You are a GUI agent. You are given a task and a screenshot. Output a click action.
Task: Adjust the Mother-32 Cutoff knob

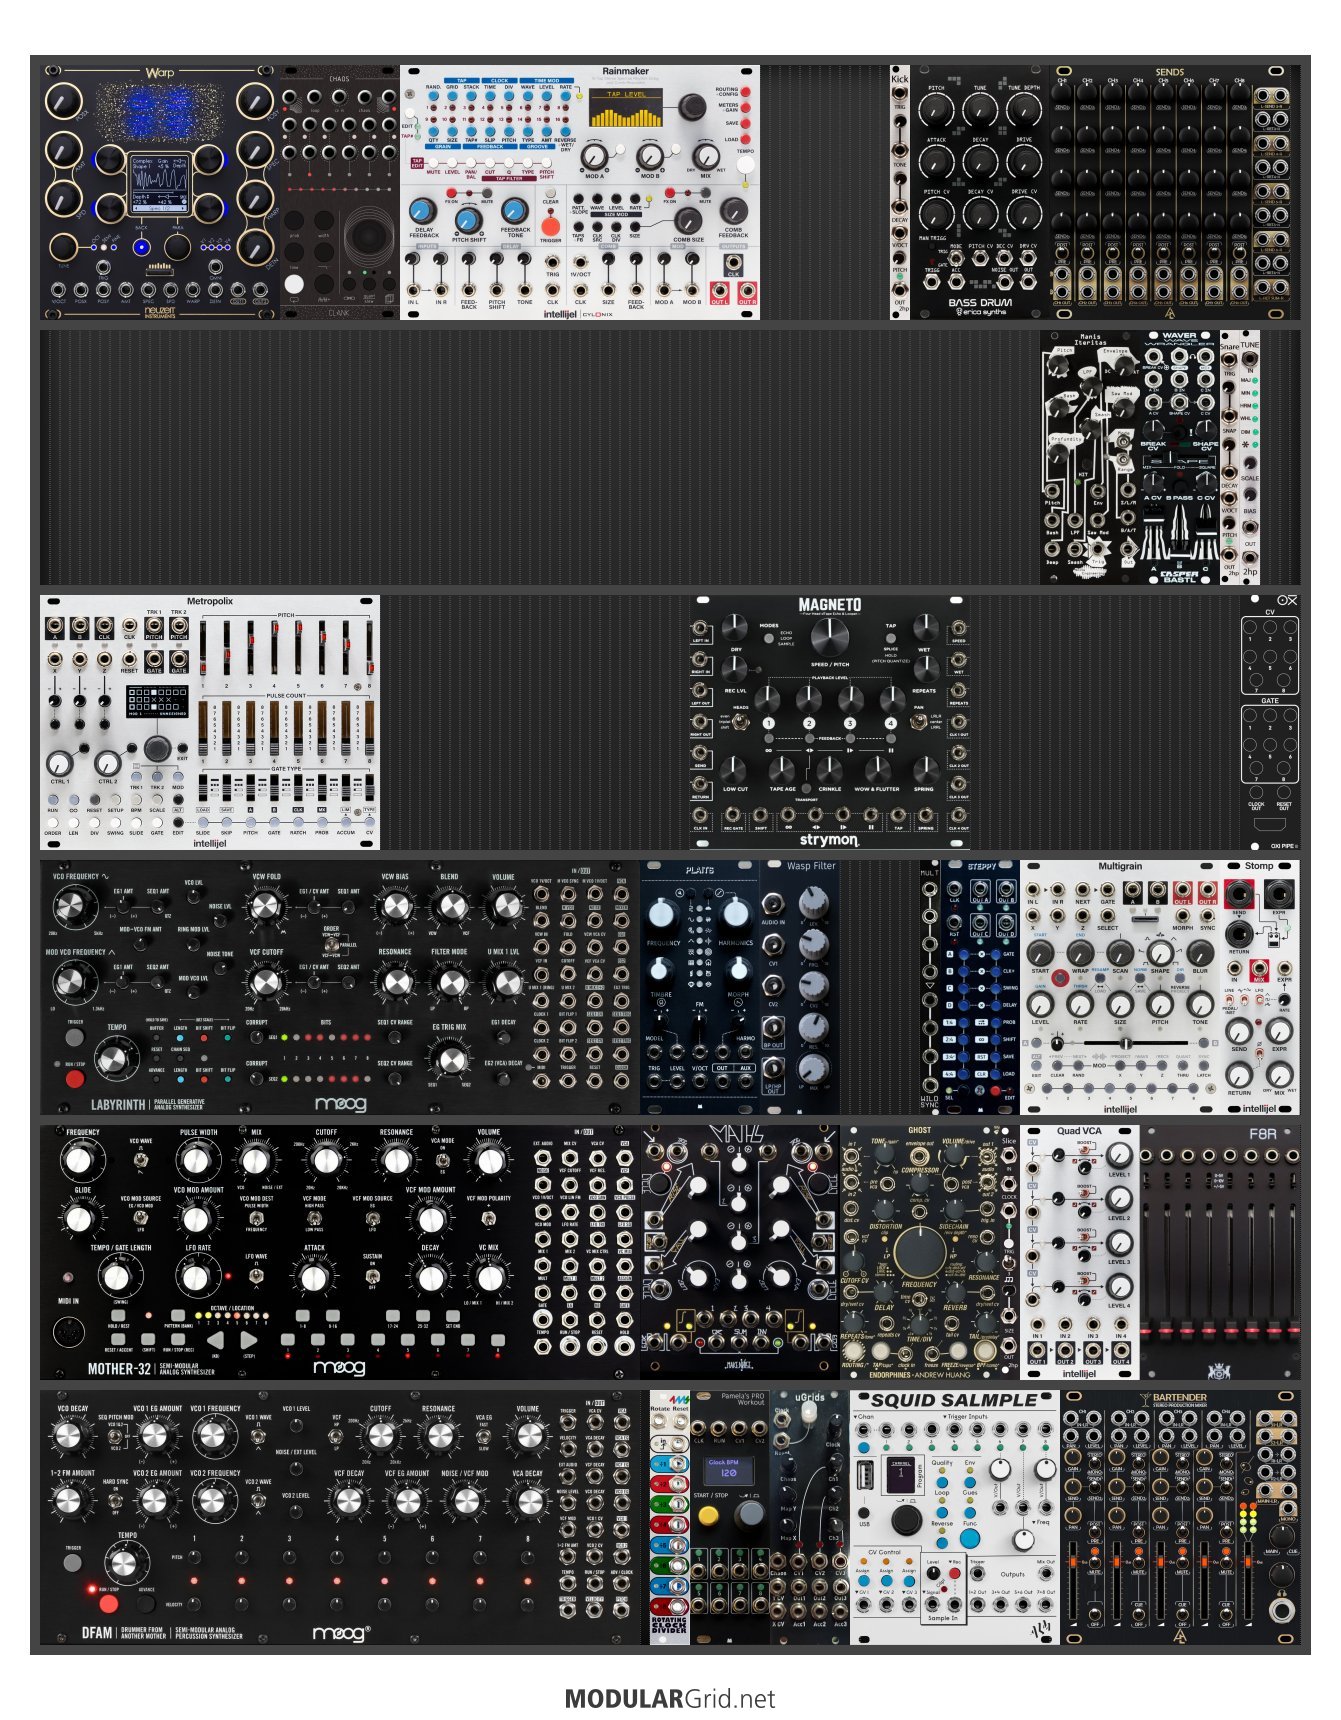coord(326,1161)
